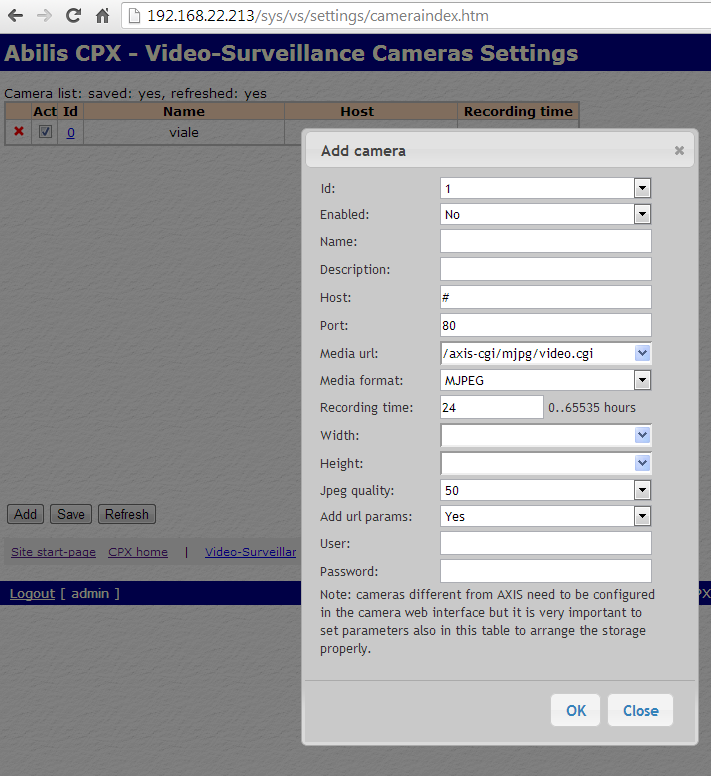Screen dimensions: 711x776
Task: Click the Save button
Action: click(x=71, y=514)
